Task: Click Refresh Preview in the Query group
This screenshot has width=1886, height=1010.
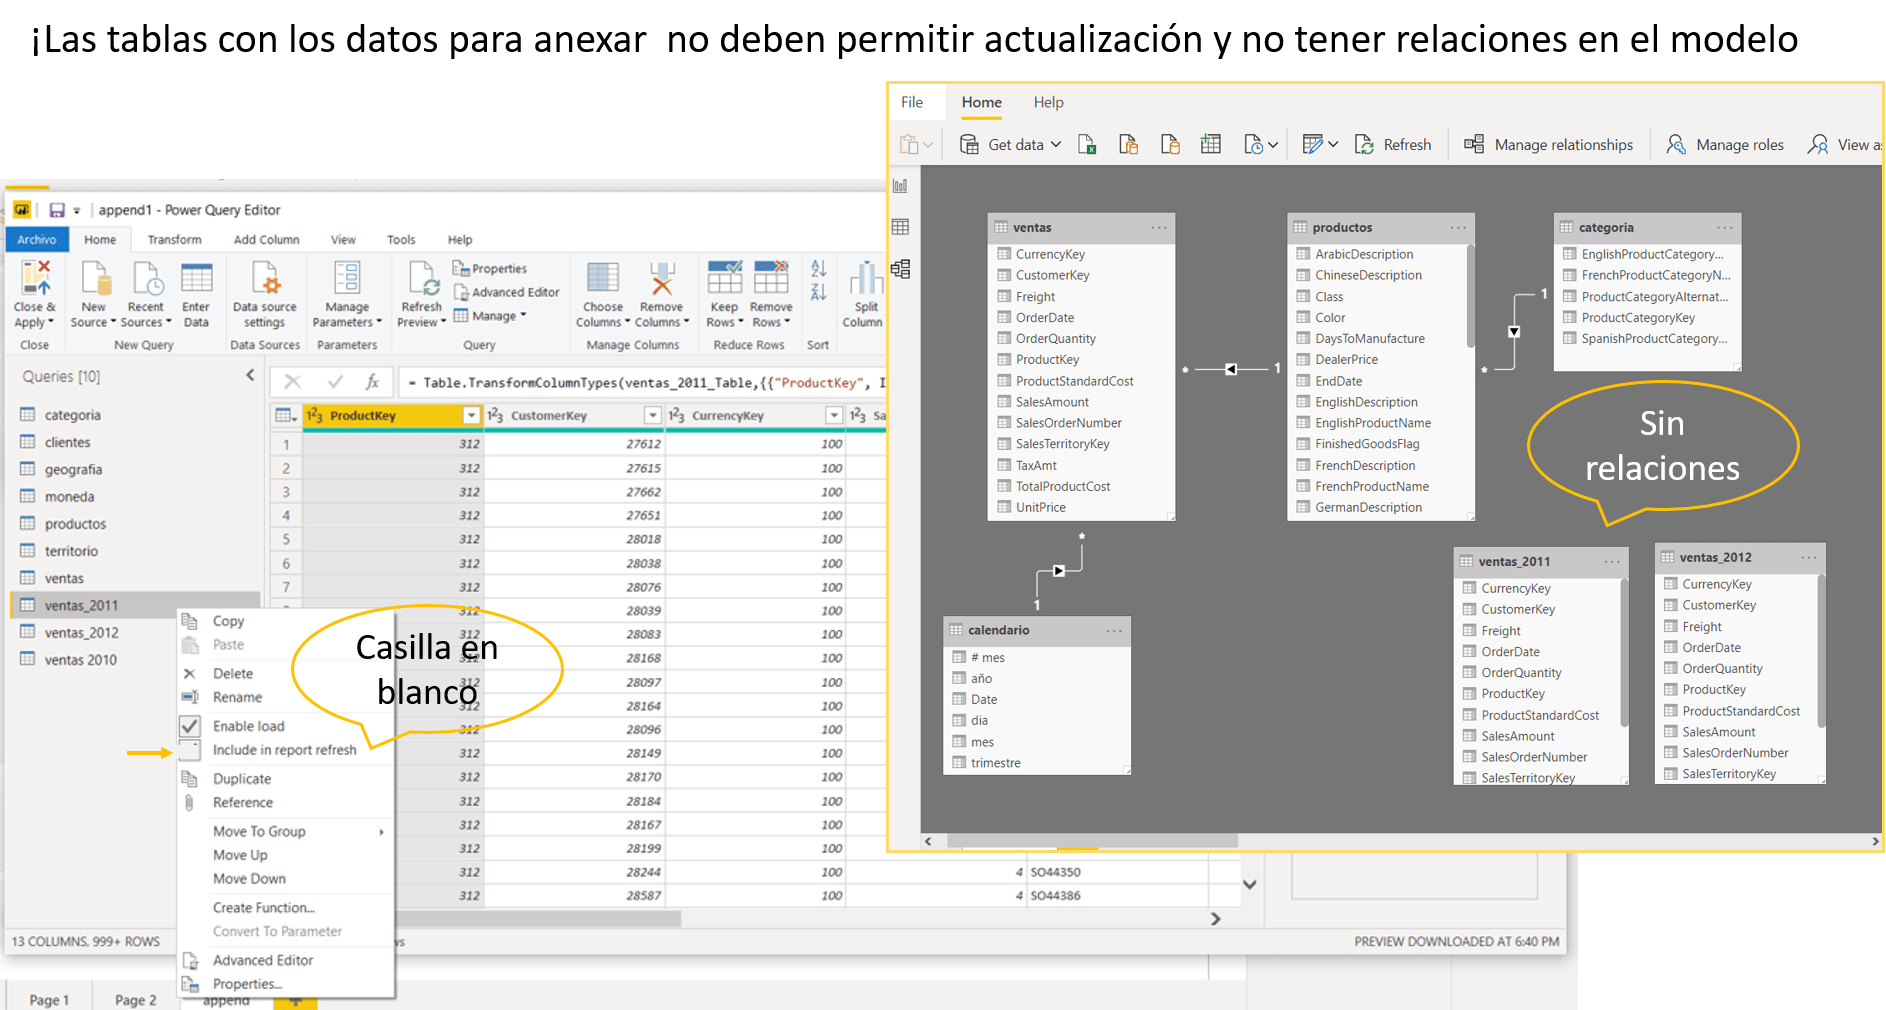Action: [x=420, y=295]
